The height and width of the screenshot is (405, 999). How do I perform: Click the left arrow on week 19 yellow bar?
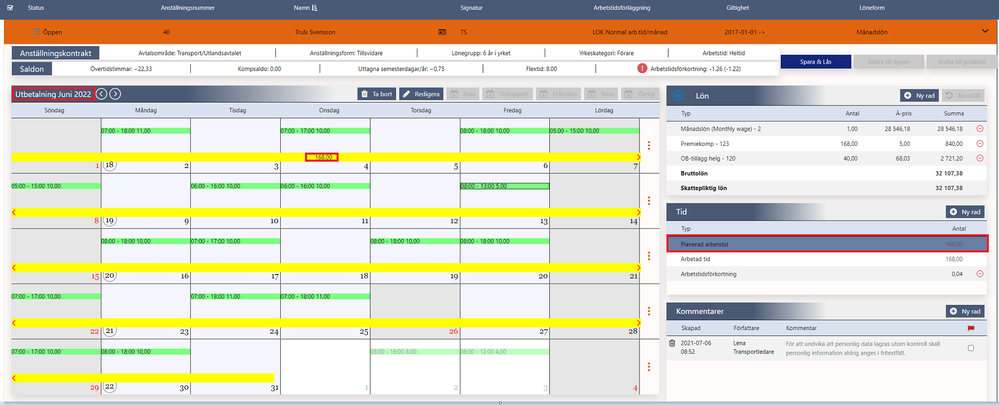(15, 212)
